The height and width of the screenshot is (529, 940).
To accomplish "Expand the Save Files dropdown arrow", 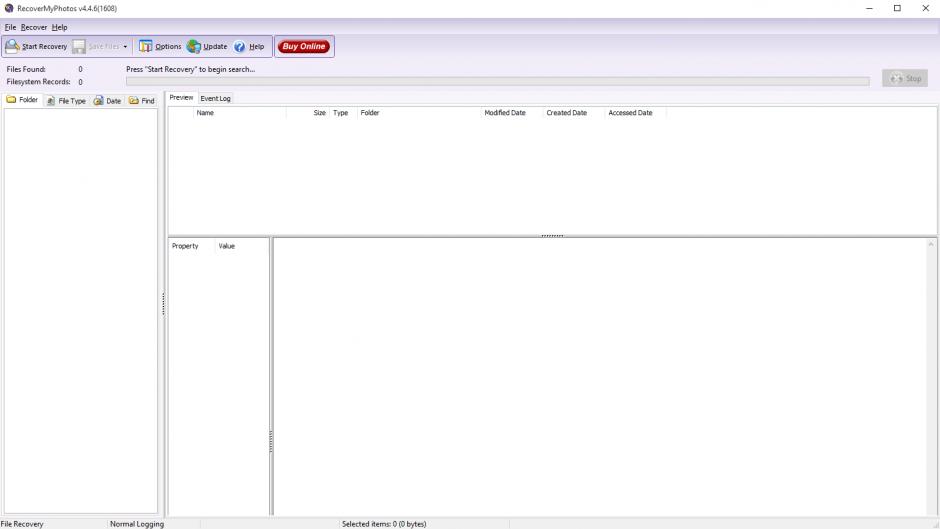I will [x=125, y=46].
